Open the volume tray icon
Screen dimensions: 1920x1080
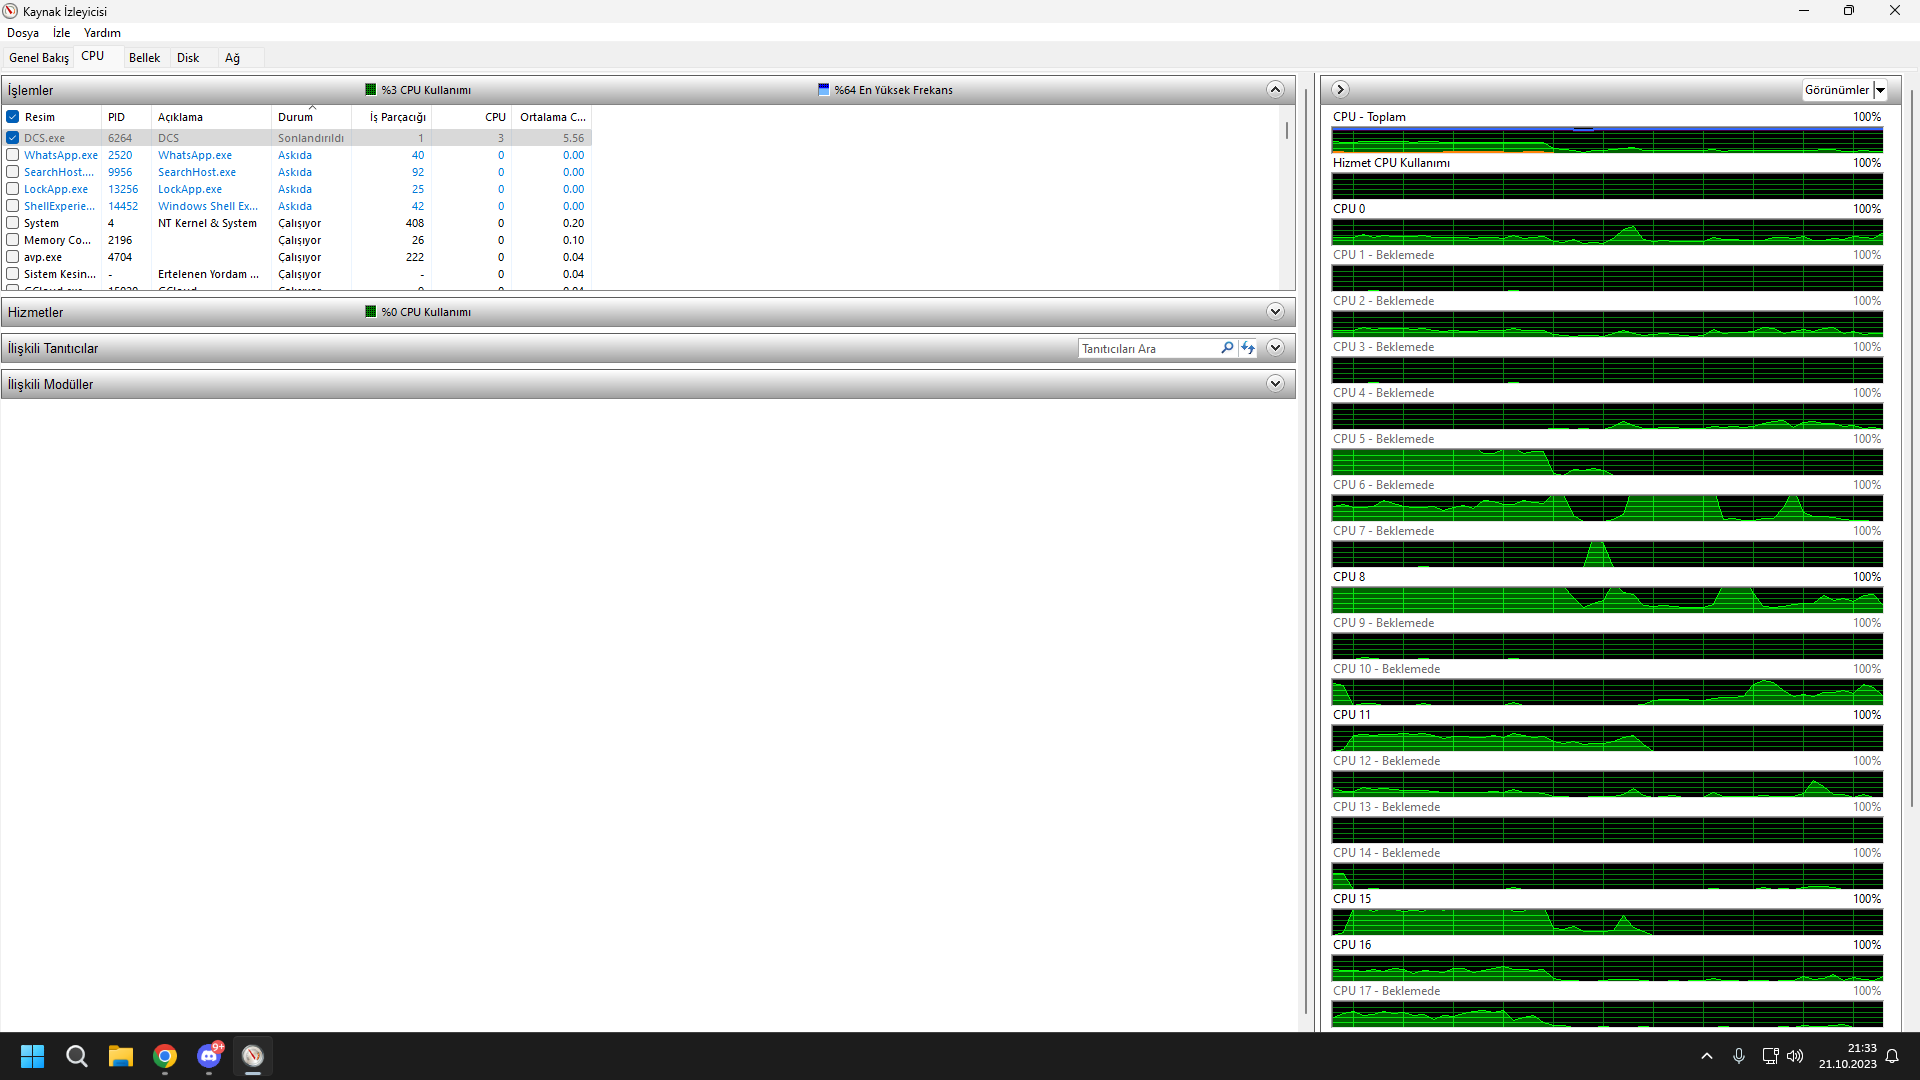[1795, 1056]
